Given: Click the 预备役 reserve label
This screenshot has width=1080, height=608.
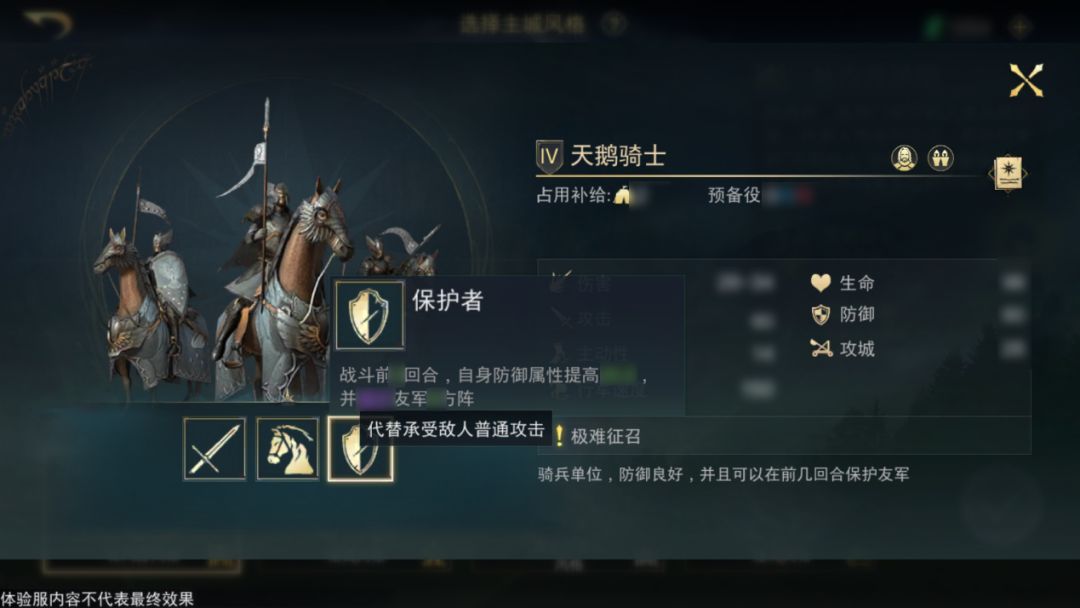Looking at the screenshot, I should point(734,196).
